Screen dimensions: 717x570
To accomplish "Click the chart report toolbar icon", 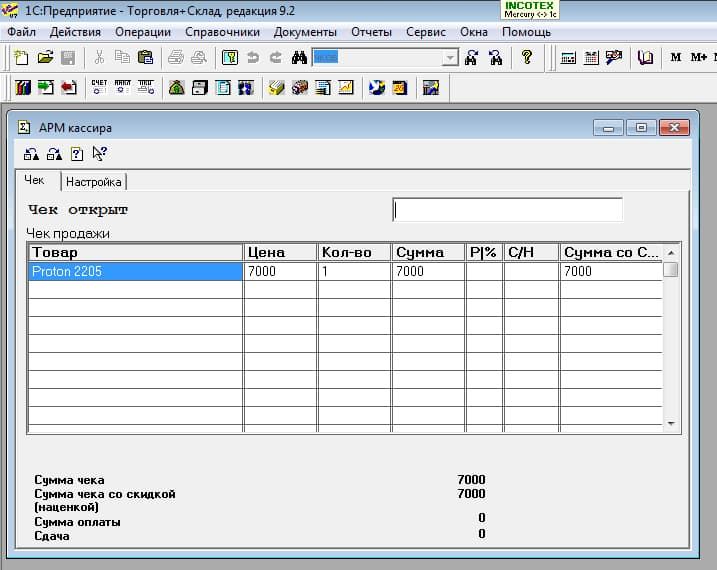I will click(x=346, y=87).
